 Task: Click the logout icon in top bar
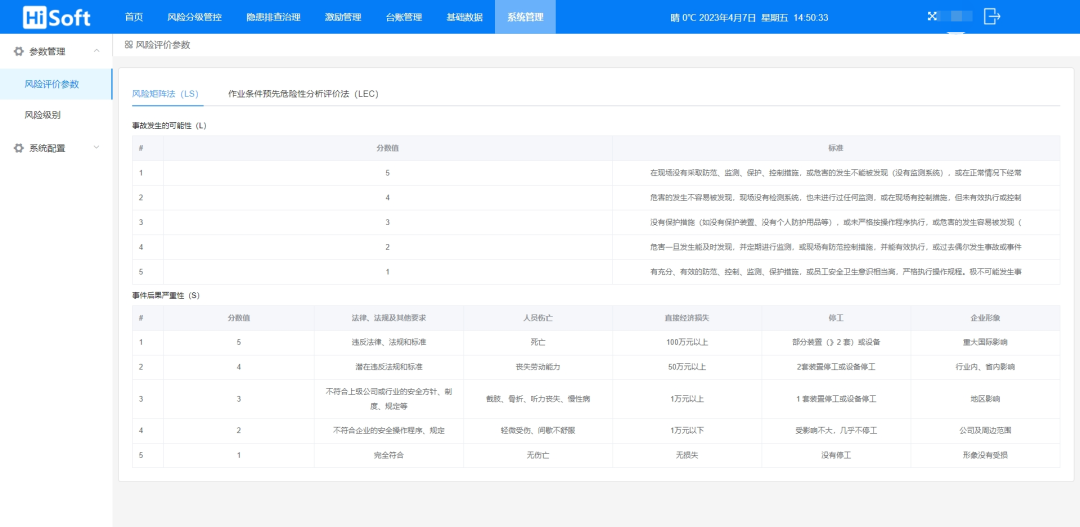(x=992, y=16)
